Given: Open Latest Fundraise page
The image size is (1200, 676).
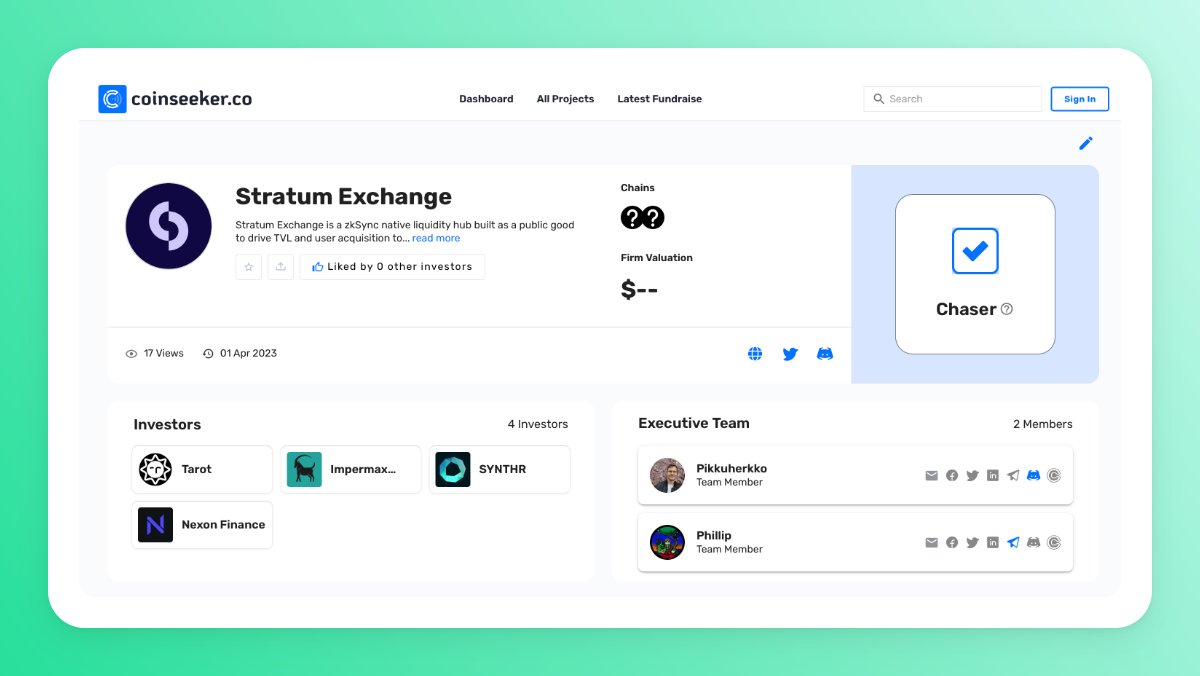Looking at the screenshot, I should 659,99.
